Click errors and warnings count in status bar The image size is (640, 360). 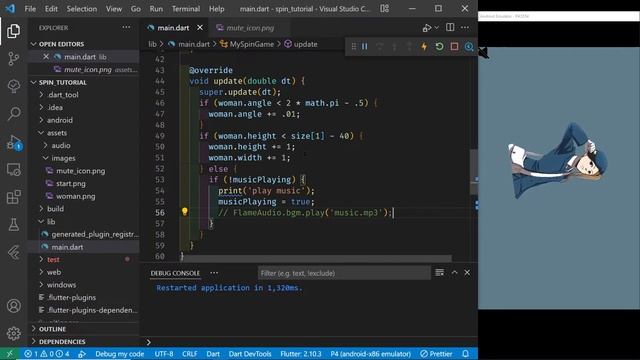(x=47, y=353)
